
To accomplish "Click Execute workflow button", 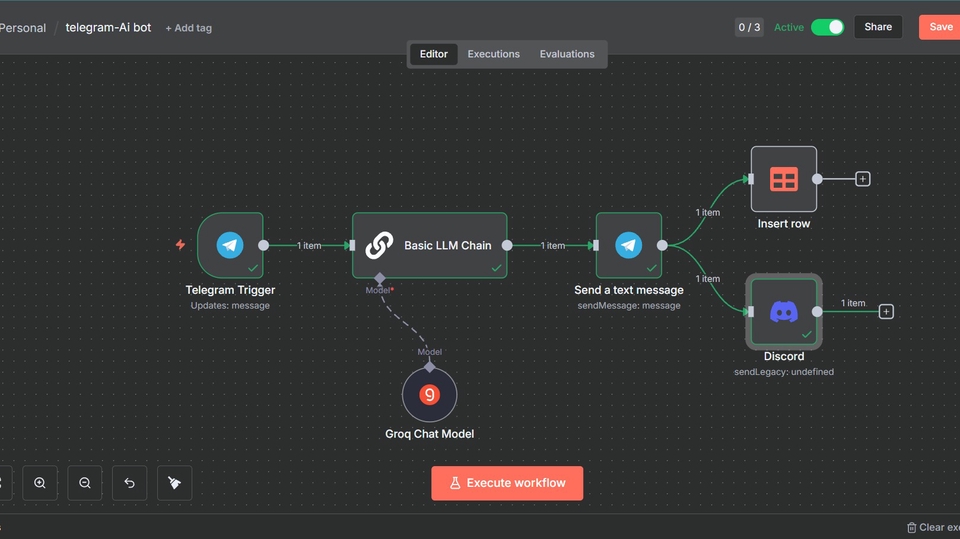I will coord(507,483).
